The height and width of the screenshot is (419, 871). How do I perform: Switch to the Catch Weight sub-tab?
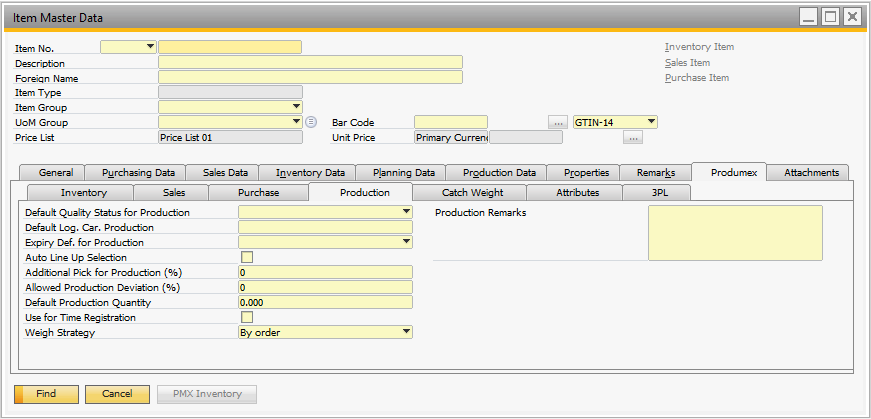(472, 192)
